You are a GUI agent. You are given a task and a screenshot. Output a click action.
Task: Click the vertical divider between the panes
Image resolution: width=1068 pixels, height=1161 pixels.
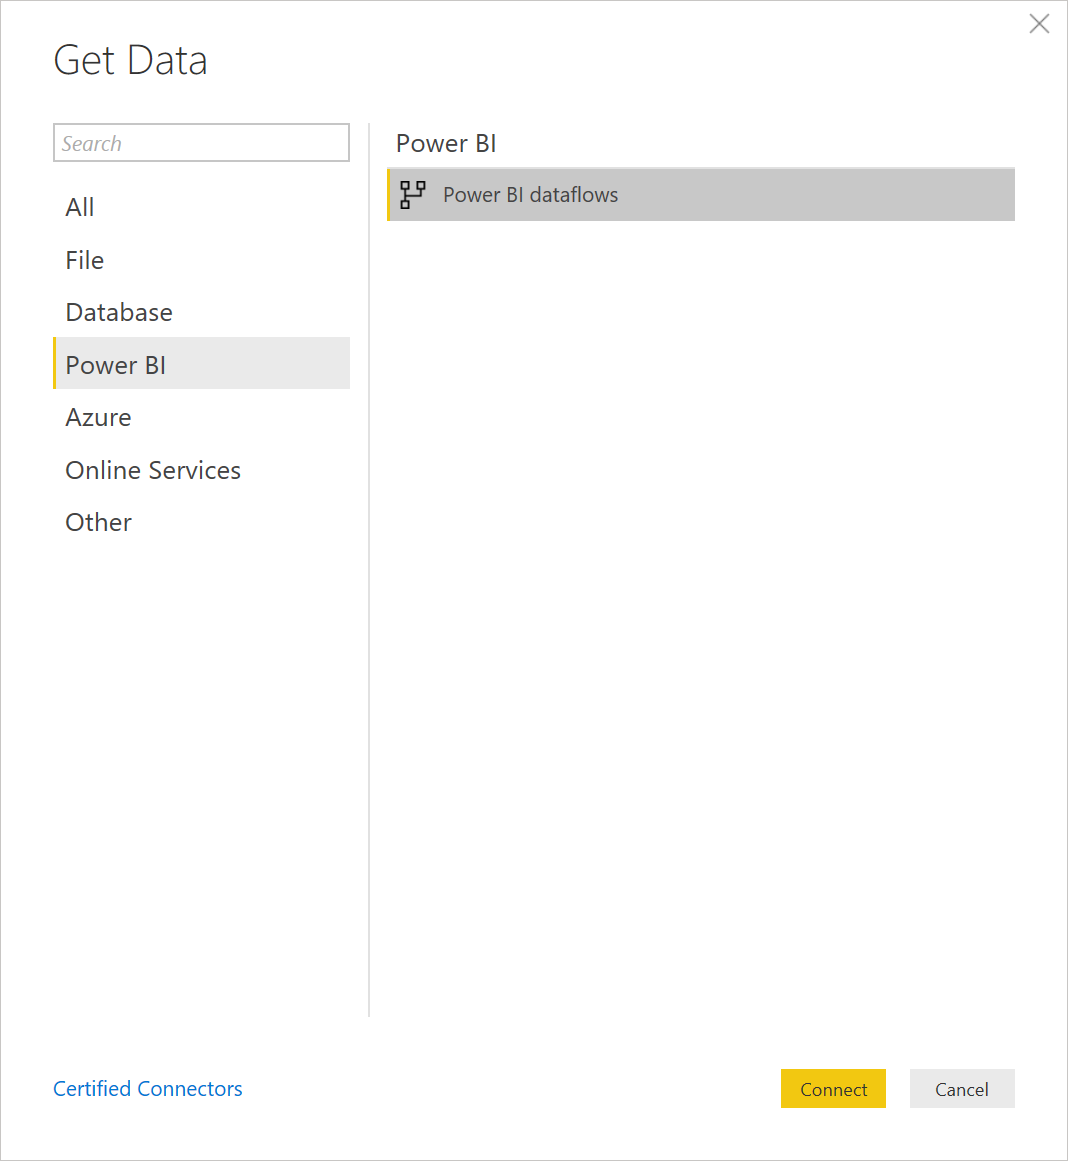tap(369, 570)
